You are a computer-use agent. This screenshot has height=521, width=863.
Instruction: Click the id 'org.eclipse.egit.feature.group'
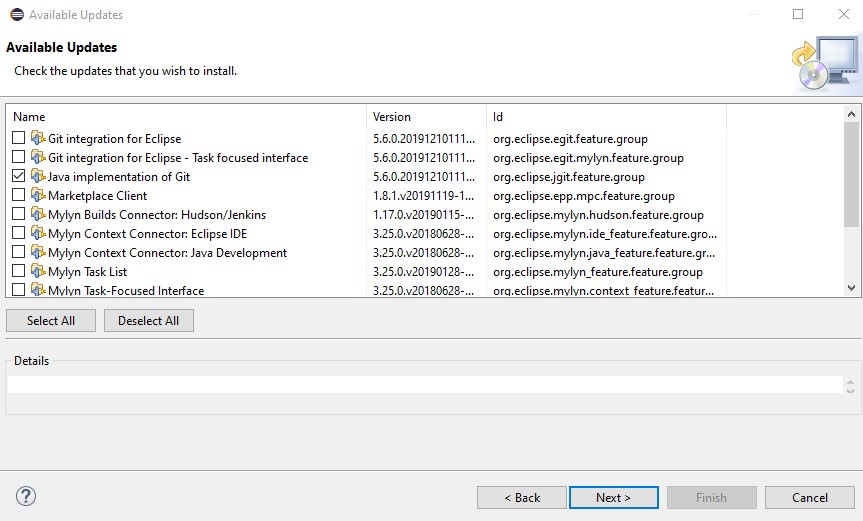click(570, 139)
